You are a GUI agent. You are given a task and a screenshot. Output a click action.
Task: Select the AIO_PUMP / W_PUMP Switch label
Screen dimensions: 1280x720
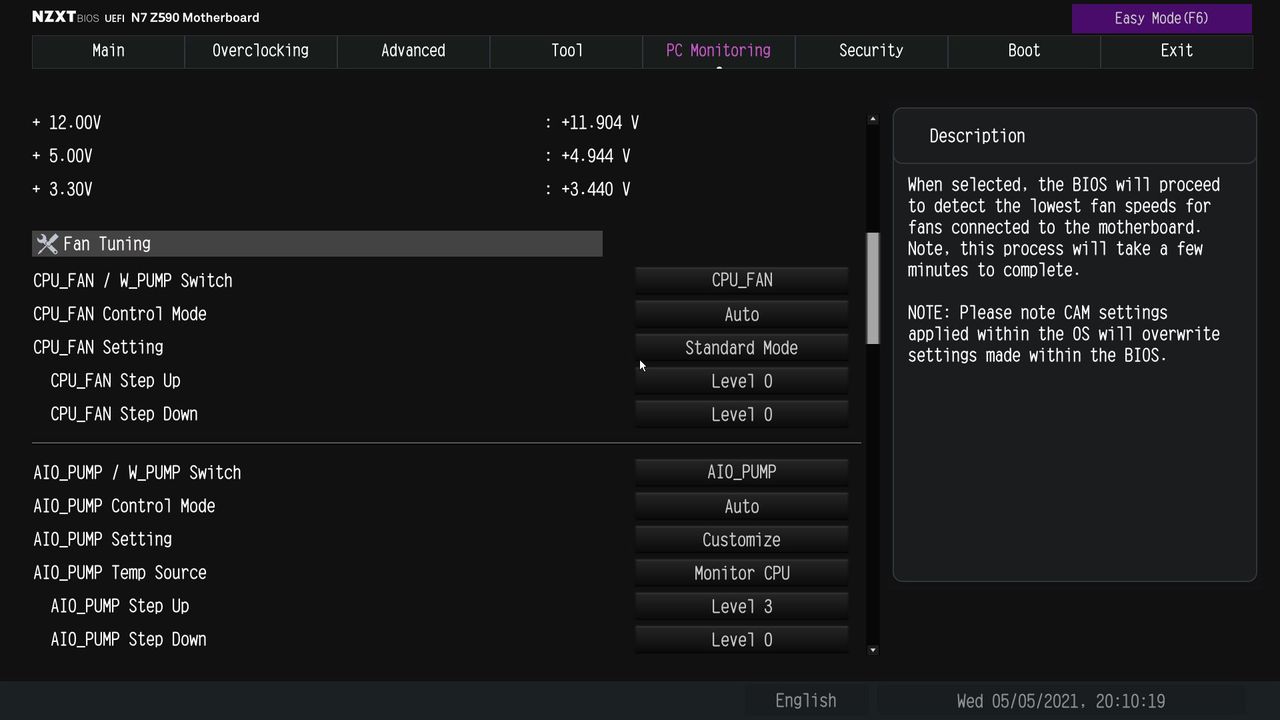pyautogui.click(x=137, y=473)
